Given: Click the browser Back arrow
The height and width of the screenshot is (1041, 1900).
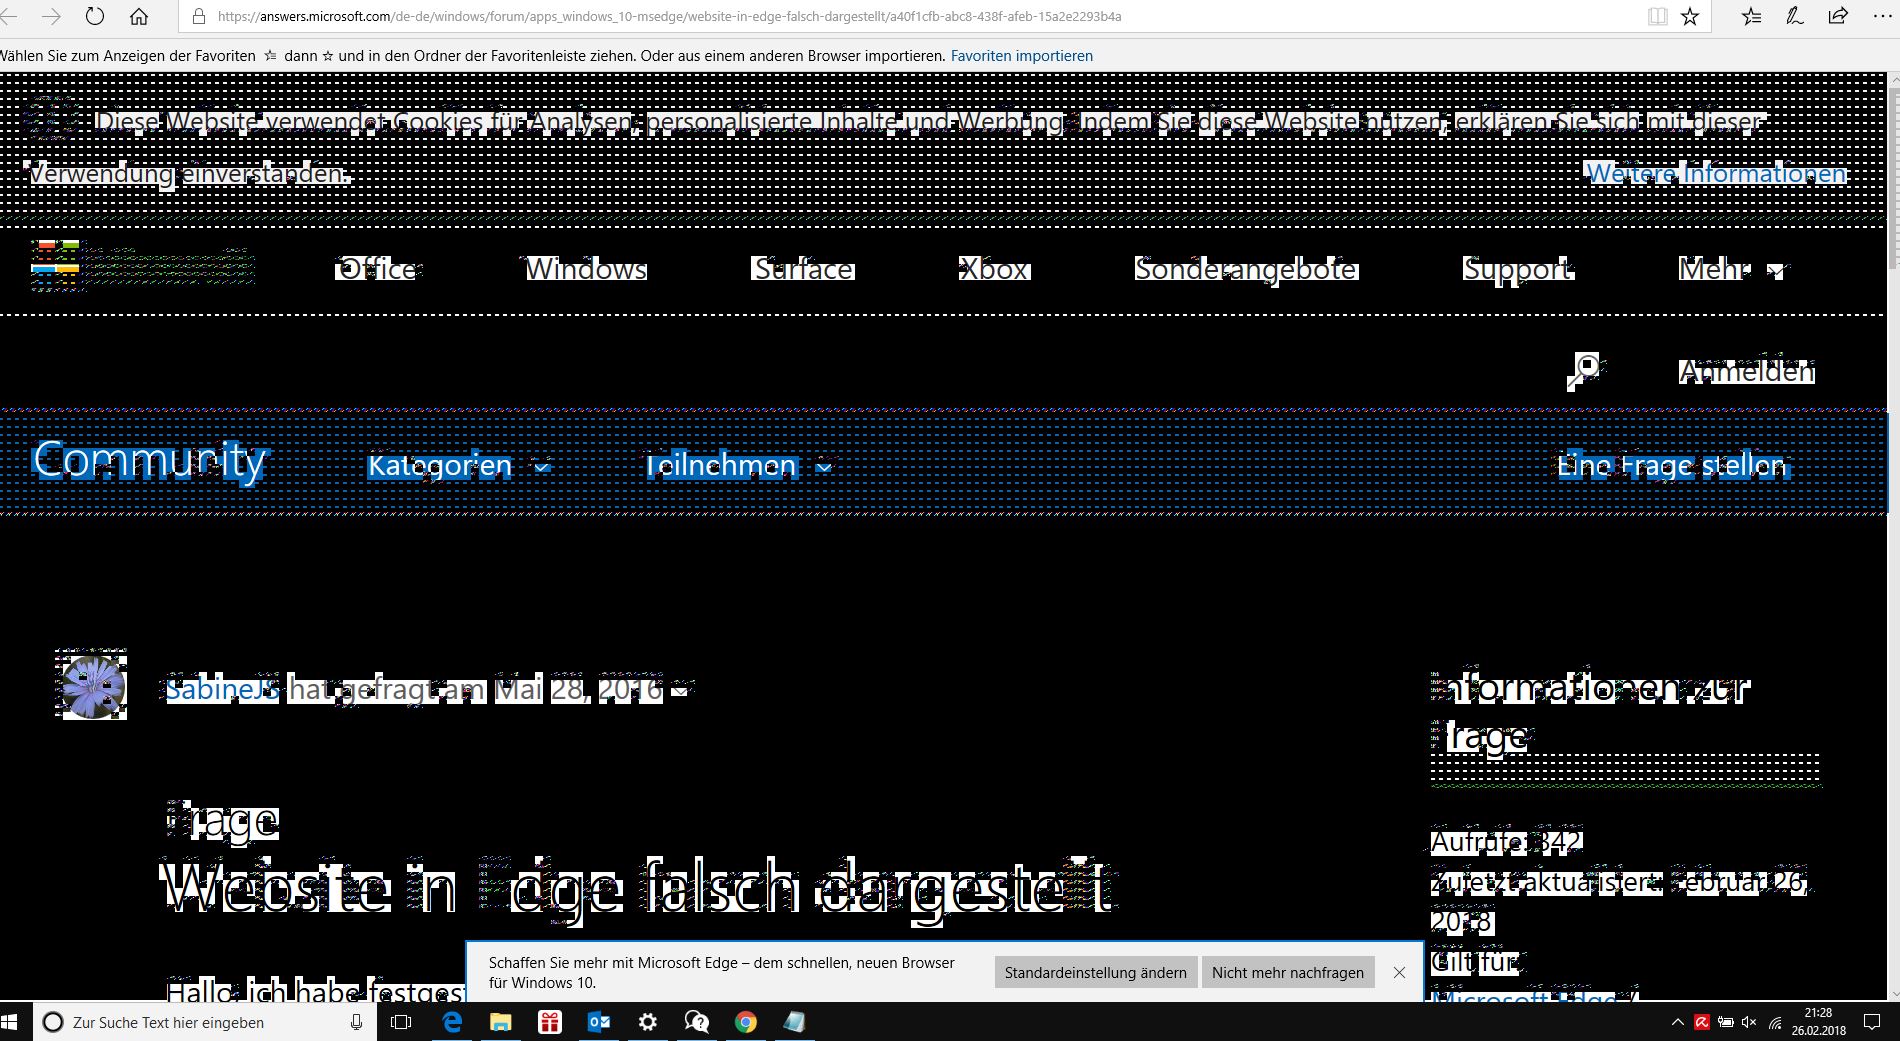Looking at the screenshot, I should click(x=9, y=16).
